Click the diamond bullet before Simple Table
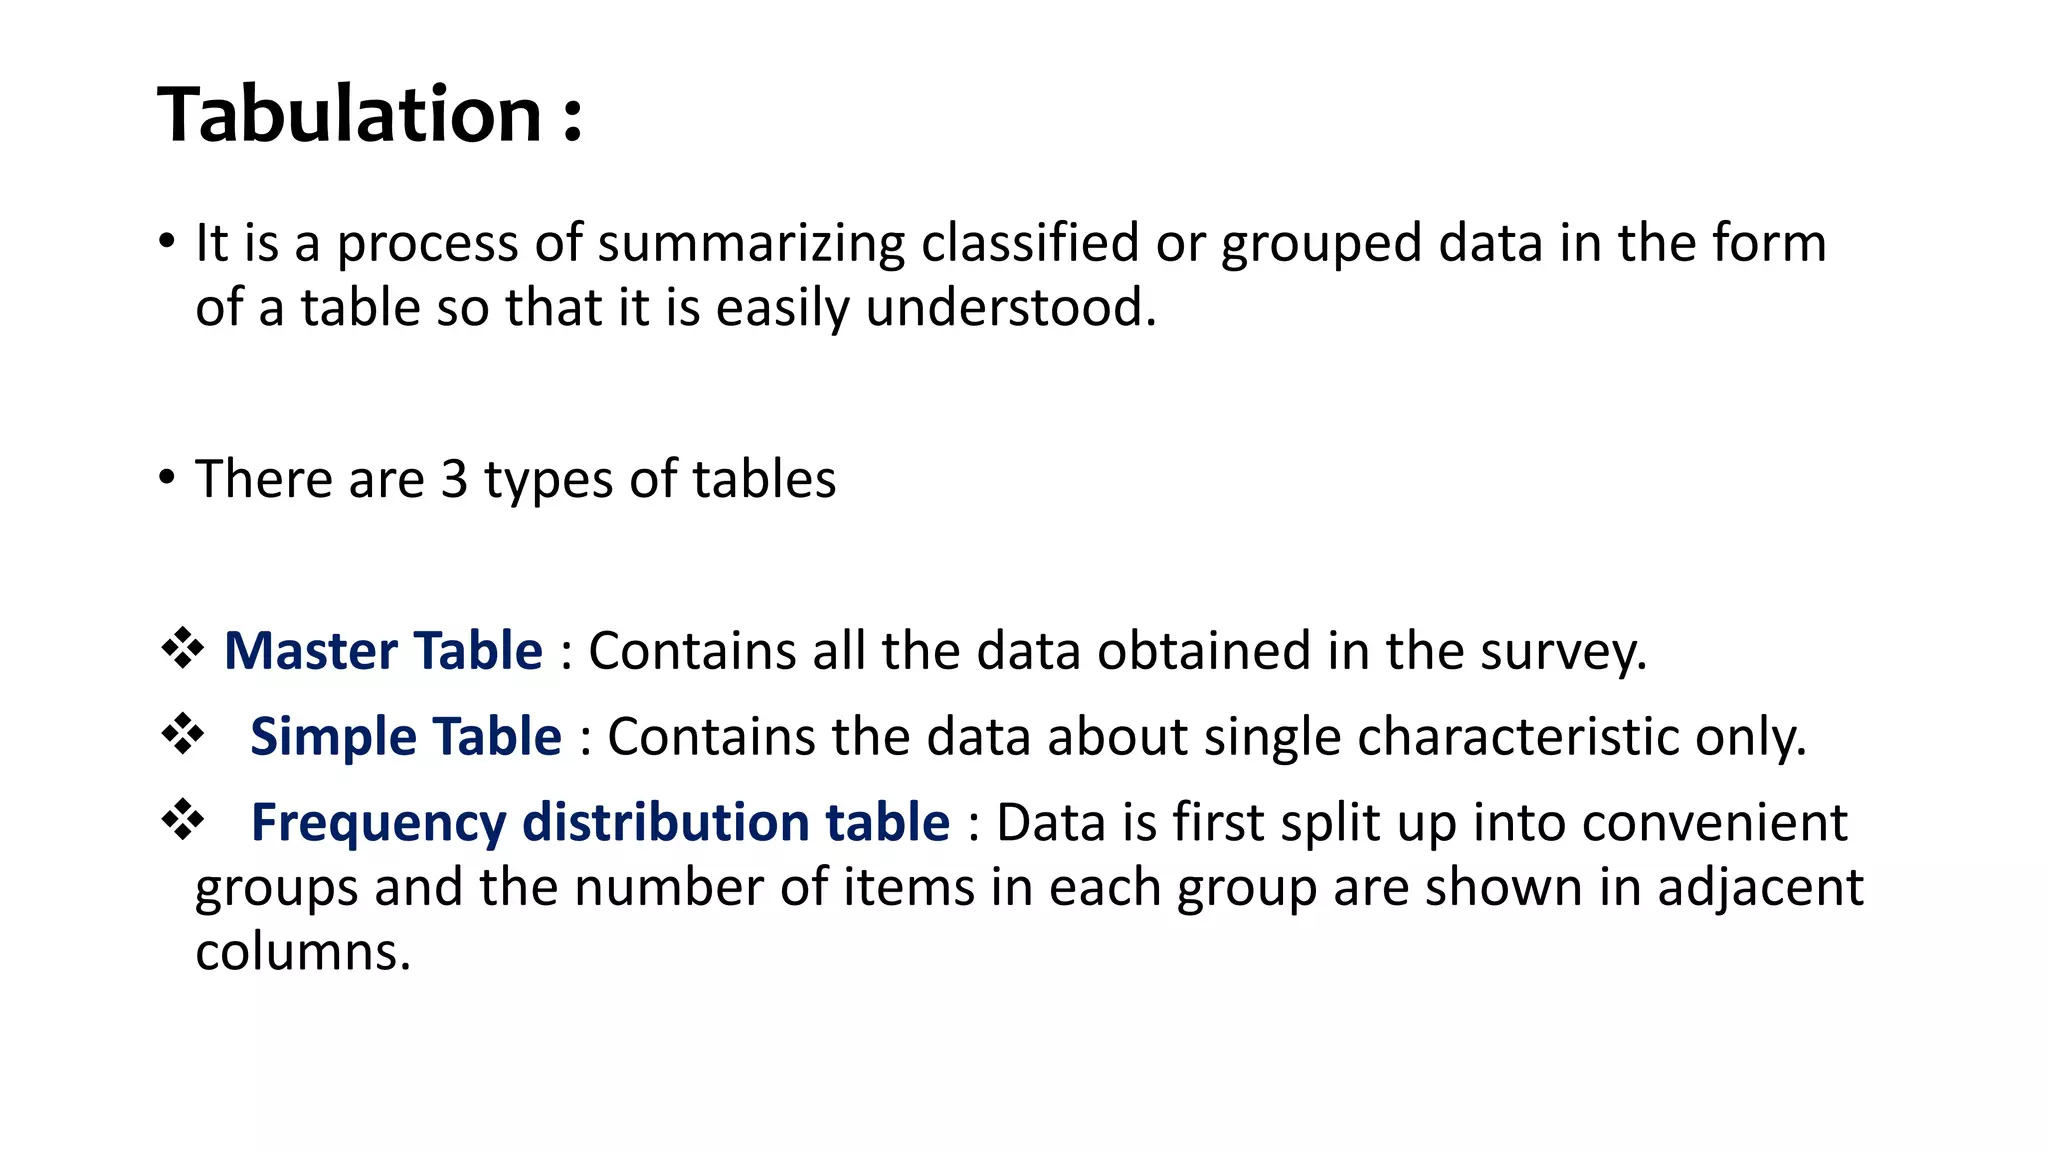 tap(183, 736)
